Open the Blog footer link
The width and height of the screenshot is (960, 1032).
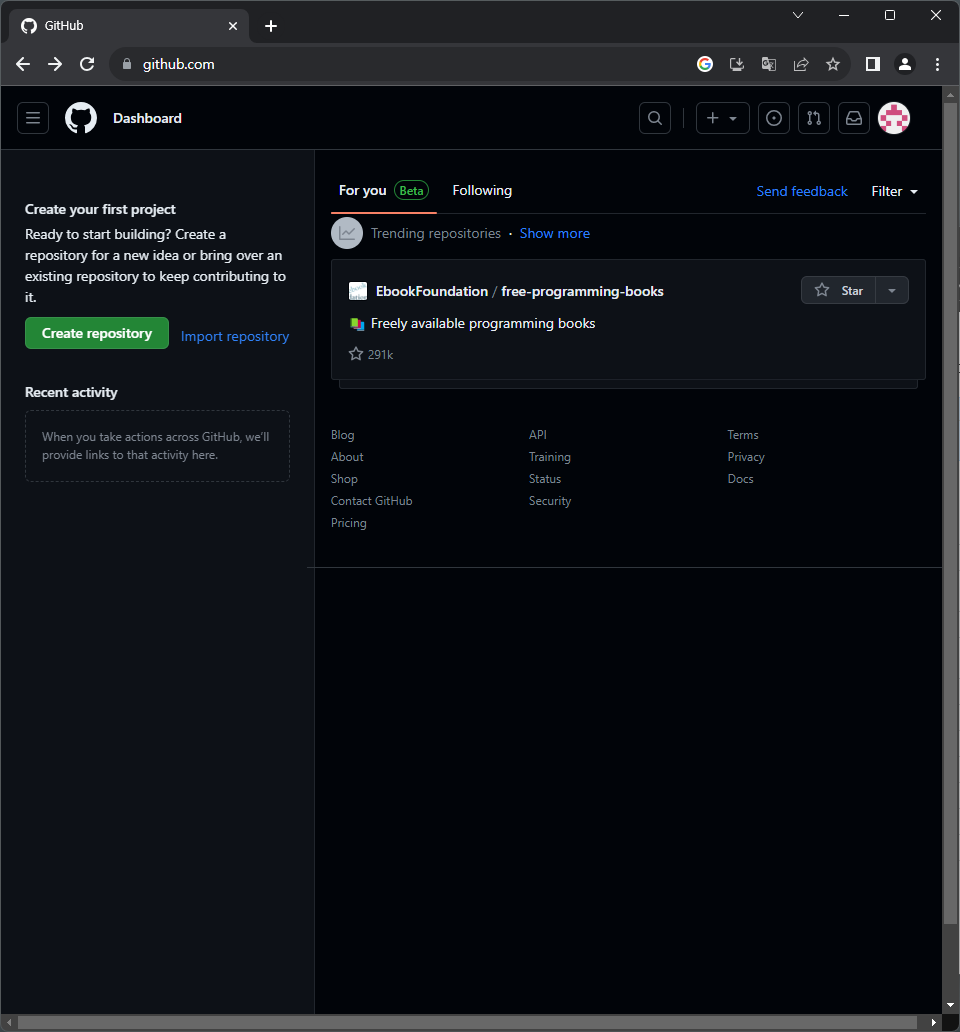[342, 435]
